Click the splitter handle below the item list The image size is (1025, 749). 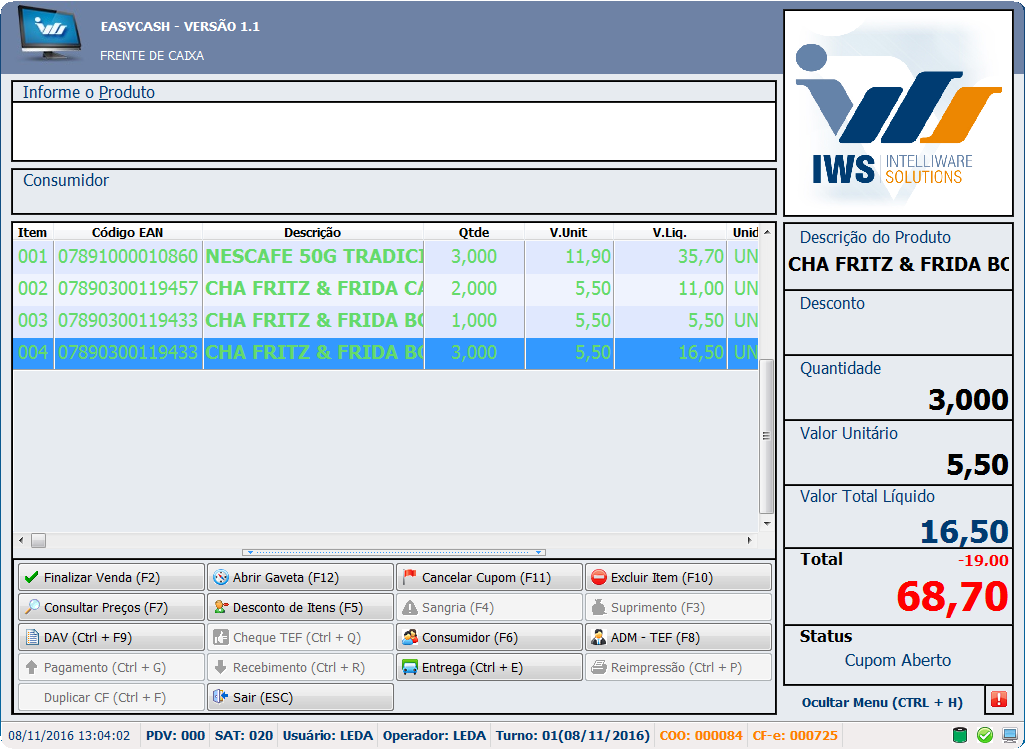click(x=394, y=553)
